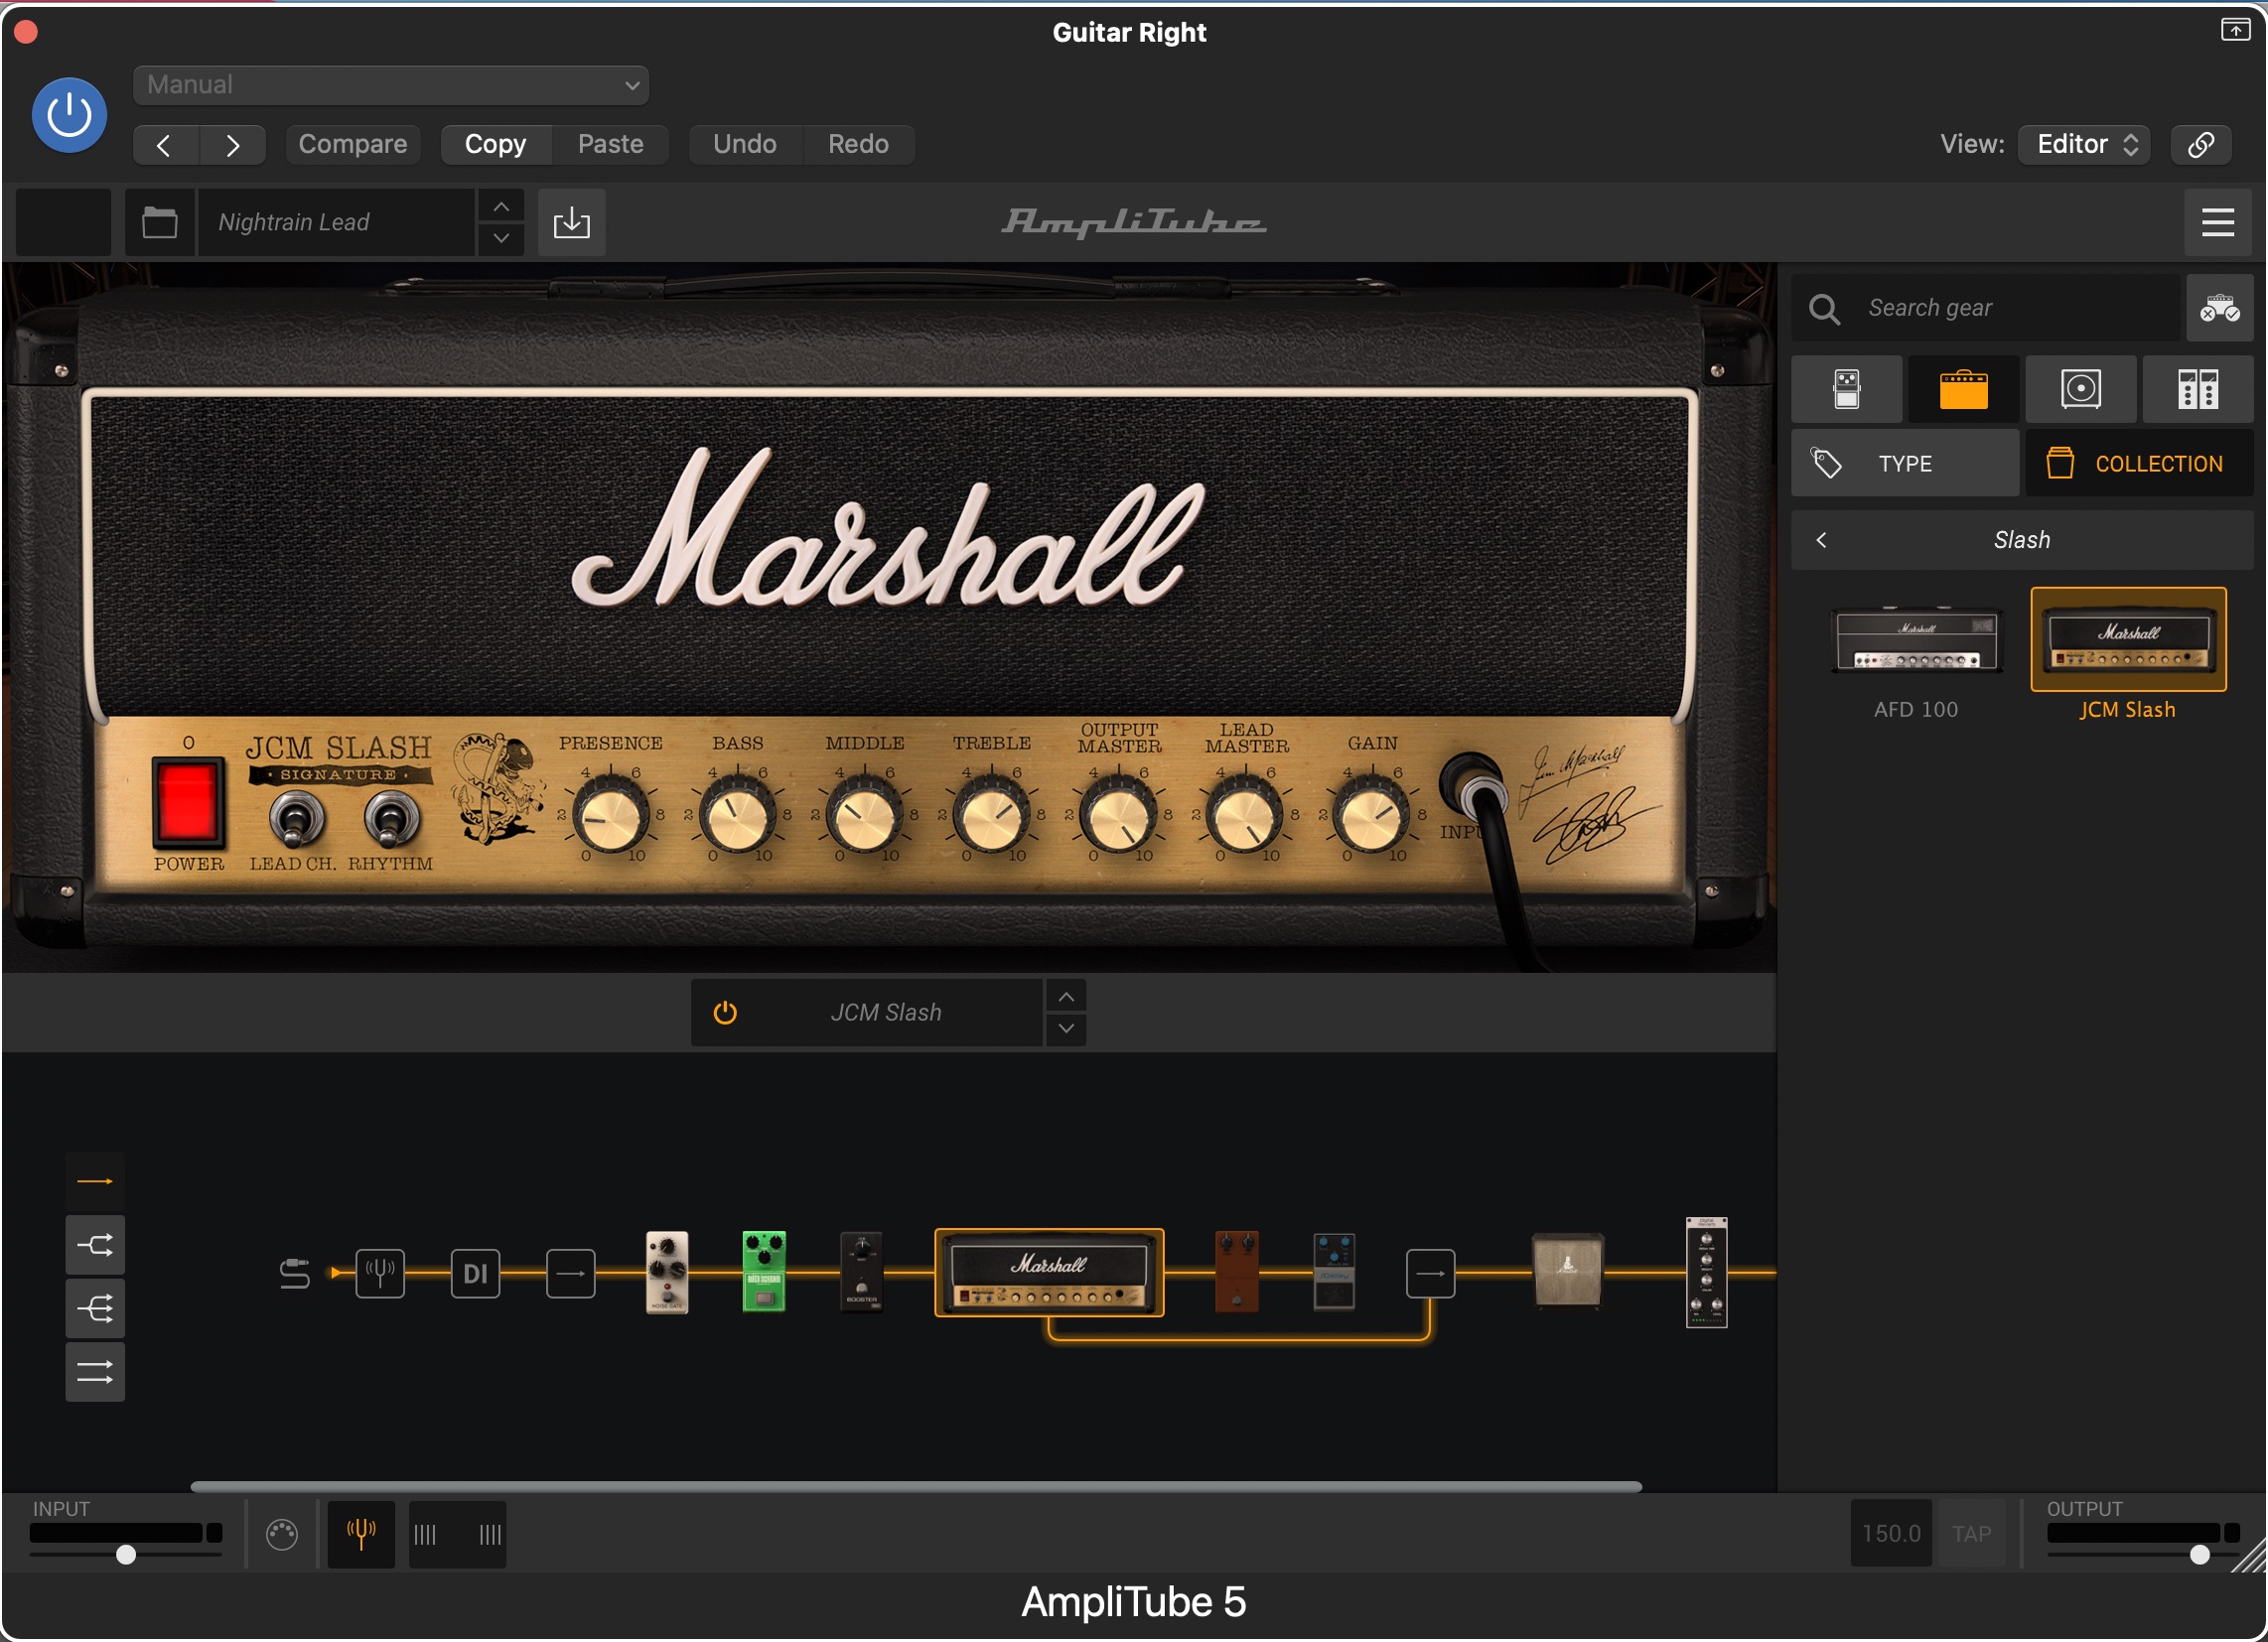Open the Manual preset dropdown
Viewport: 2268px width, 1642px height.
point(391,85)
